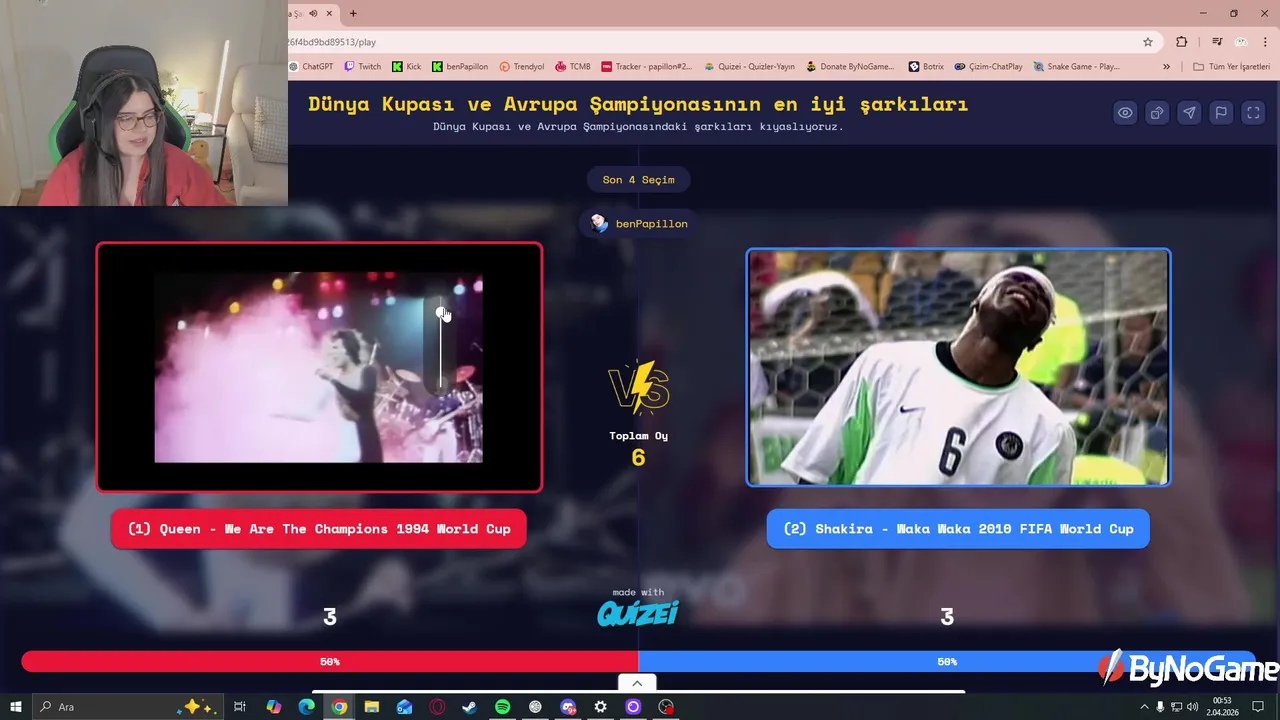The height and width of the screenshot is (720, 1280).
Task: Open Spotify from taskbar
Action: [502, 707]
